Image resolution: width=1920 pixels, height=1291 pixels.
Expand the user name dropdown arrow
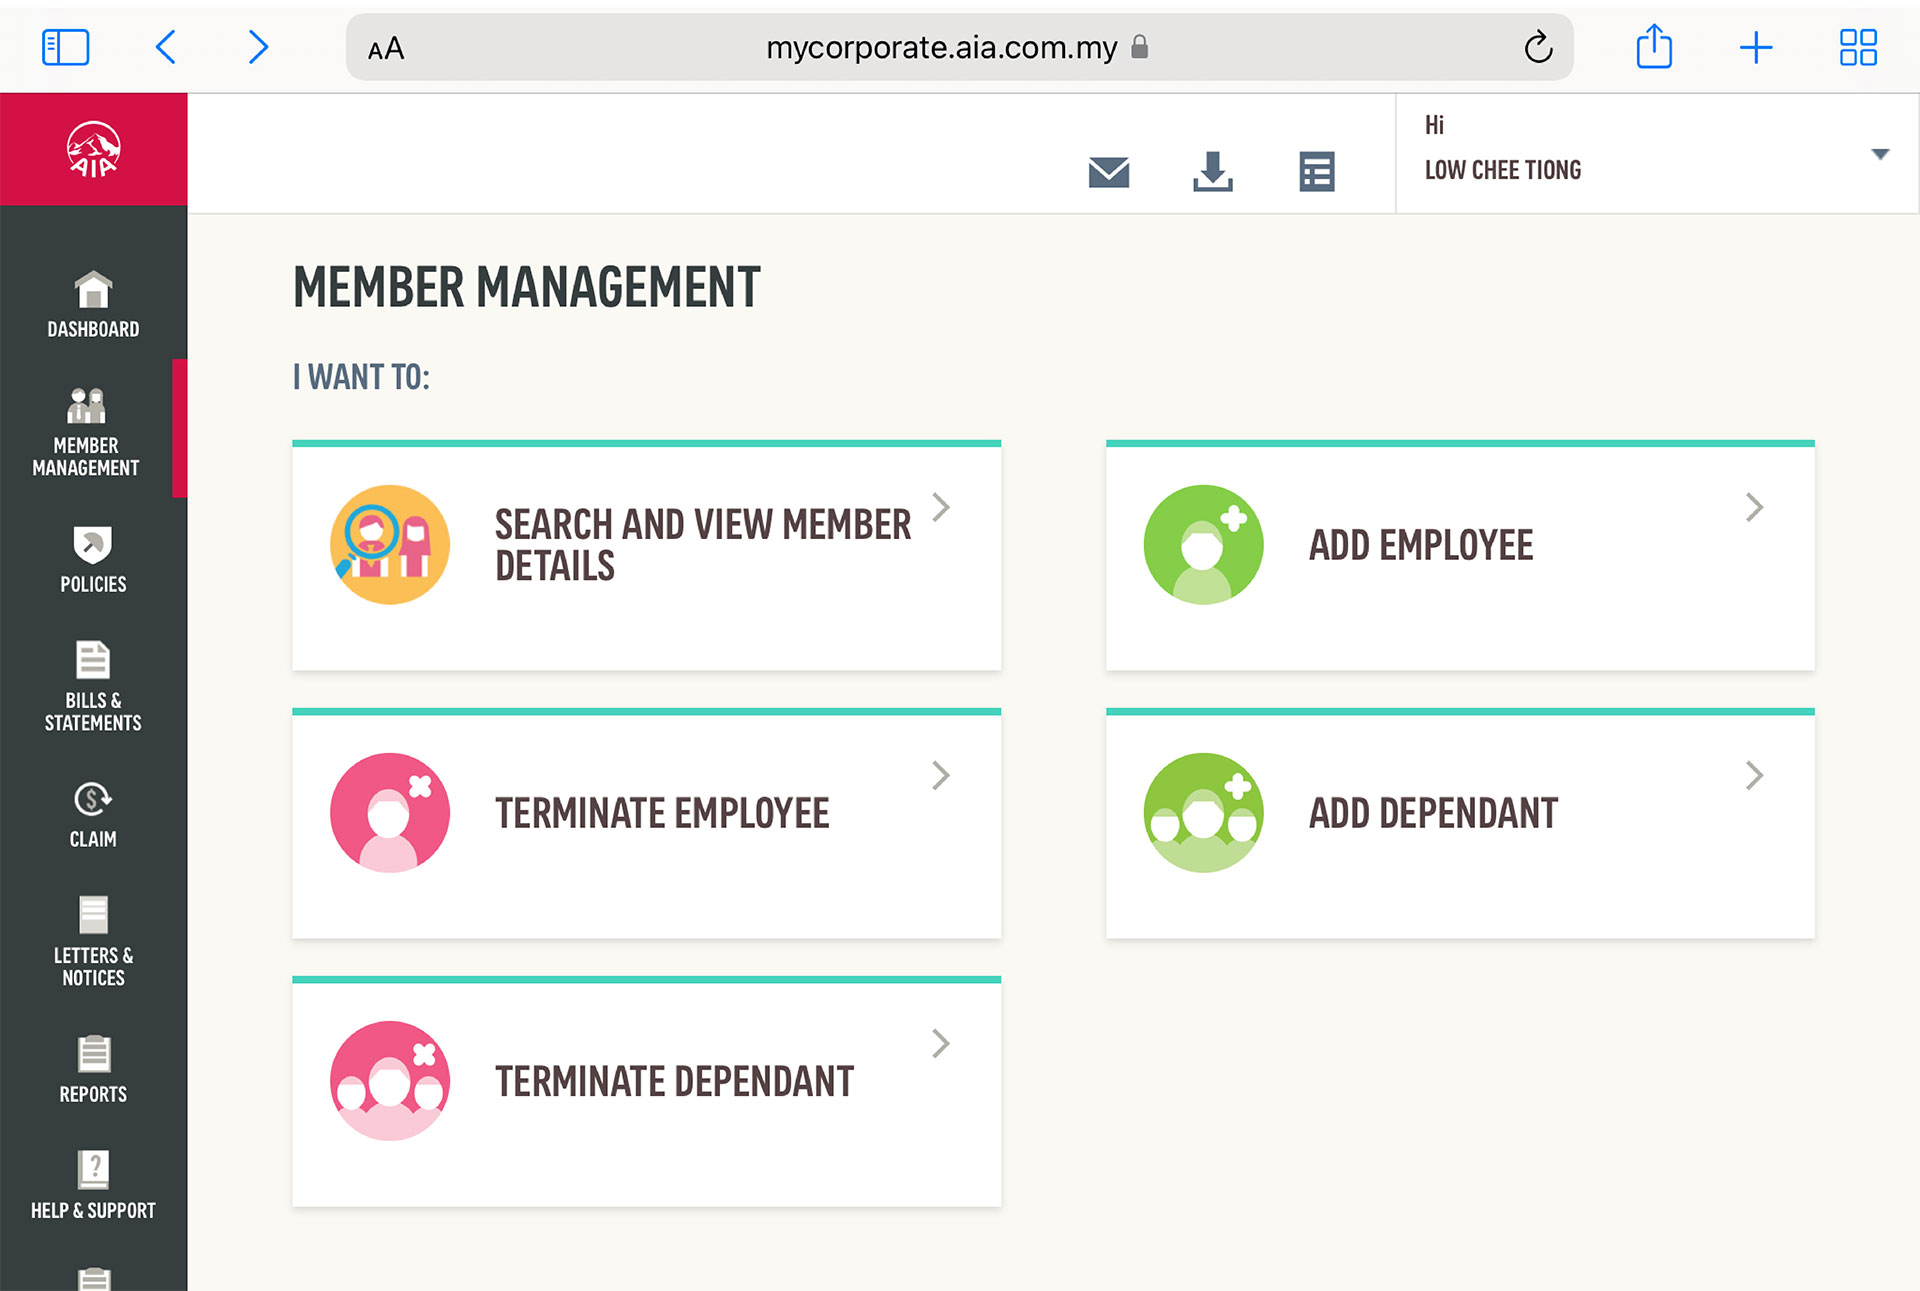click(x=1879, y=154)
